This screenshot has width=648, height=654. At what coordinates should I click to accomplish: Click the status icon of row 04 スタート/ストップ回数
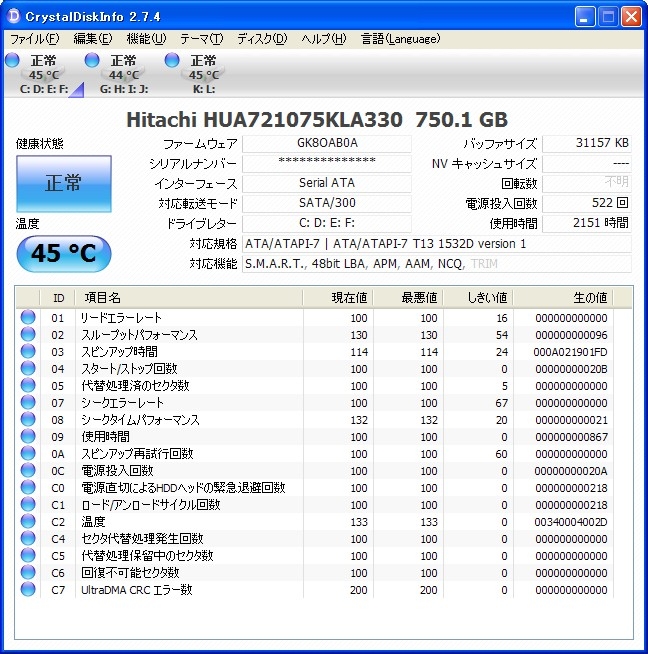point(28,369)
